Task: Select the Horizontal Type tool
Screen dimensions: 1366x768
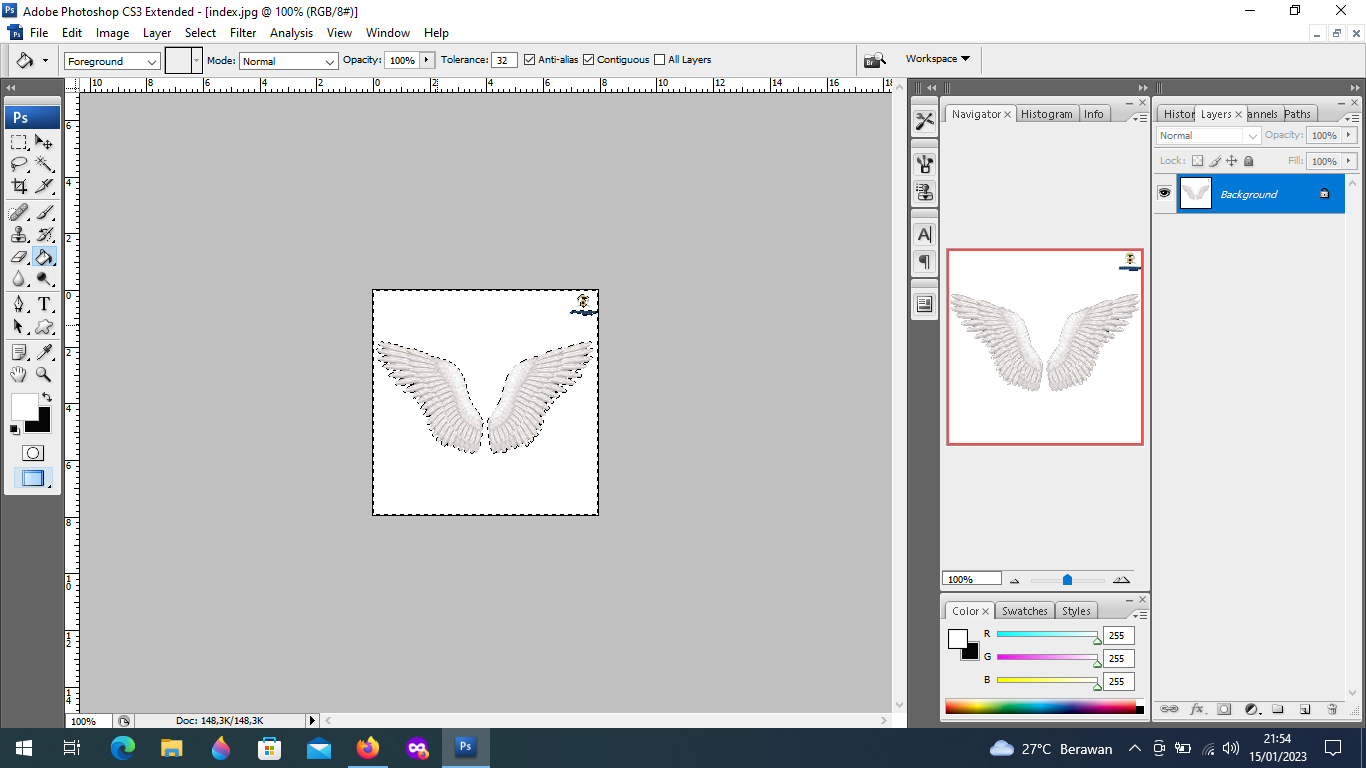Action: pos(44,304)
